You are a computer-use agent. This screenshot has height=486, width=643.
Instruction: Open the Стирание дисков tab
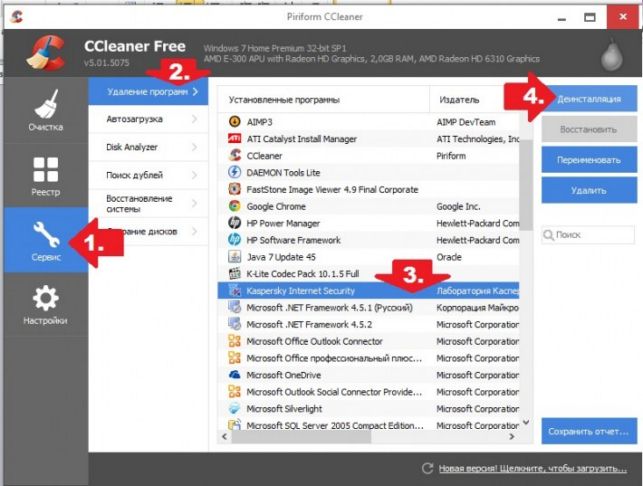pos(148,231)
